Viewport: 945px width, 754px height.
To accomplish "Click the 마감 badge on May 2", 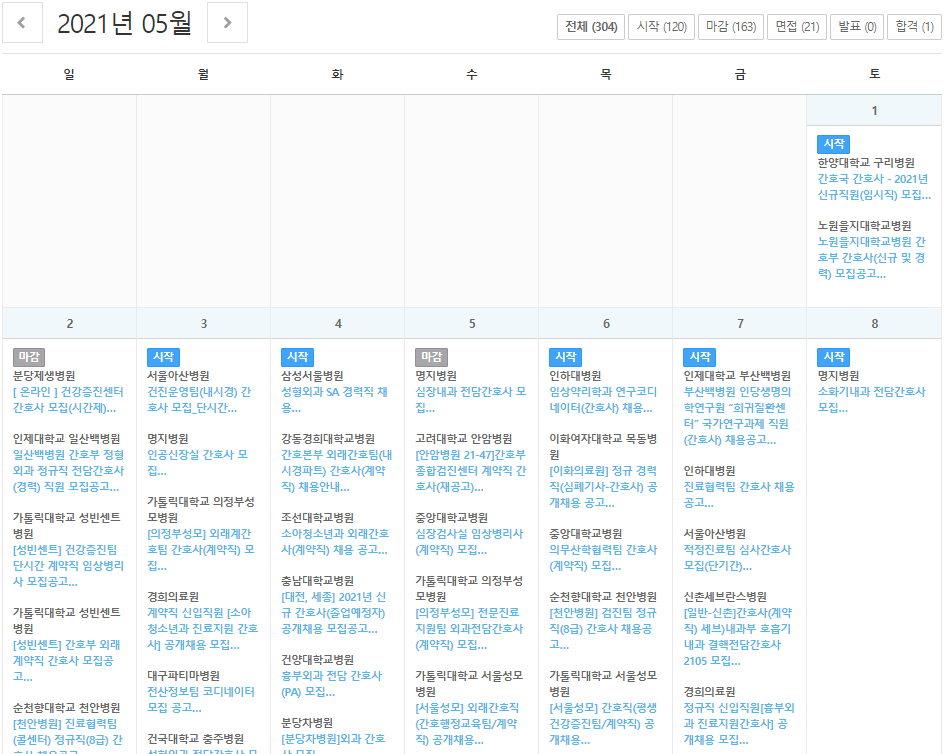I will (29, 357).
